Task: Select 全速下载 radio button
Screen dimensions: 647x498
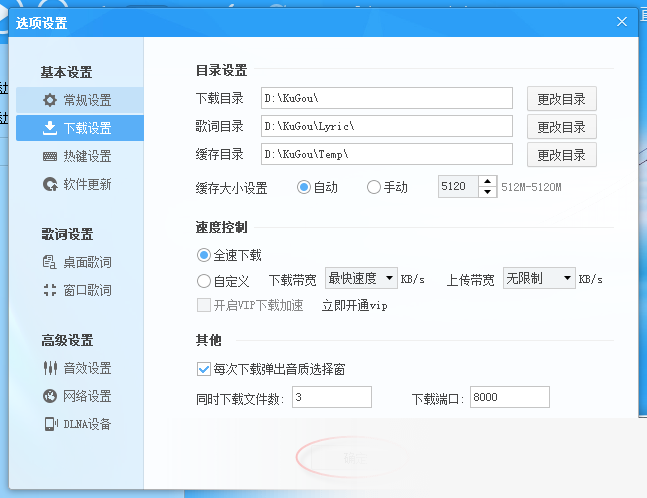Action: click(204, 255)
